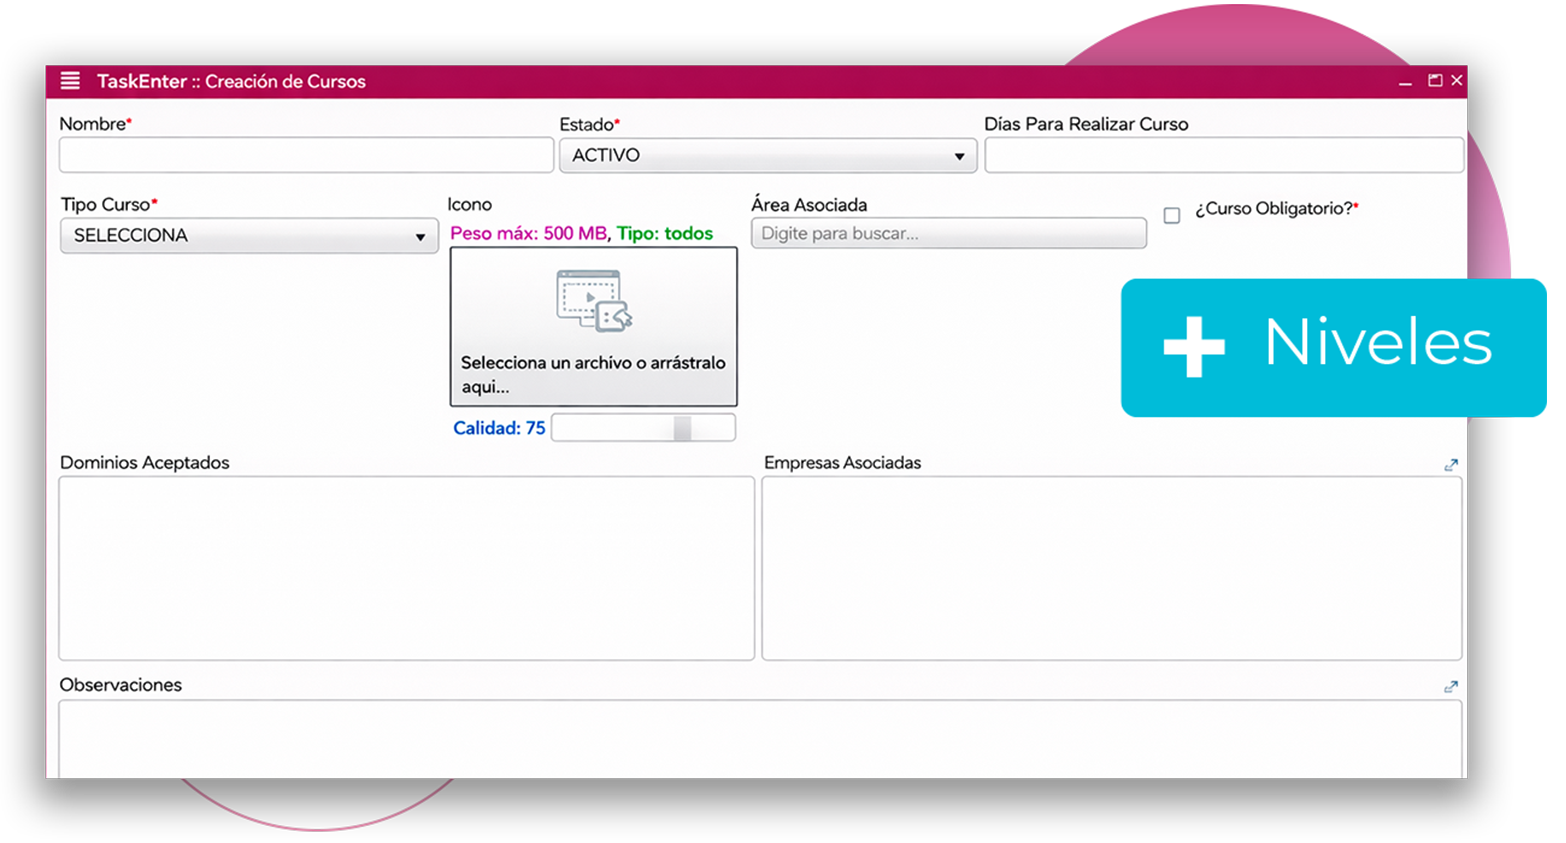Open the Estado dropdown showing ACTIVO
The height and width of the screenshot is (843, 1566).
[x=767, y=156]
